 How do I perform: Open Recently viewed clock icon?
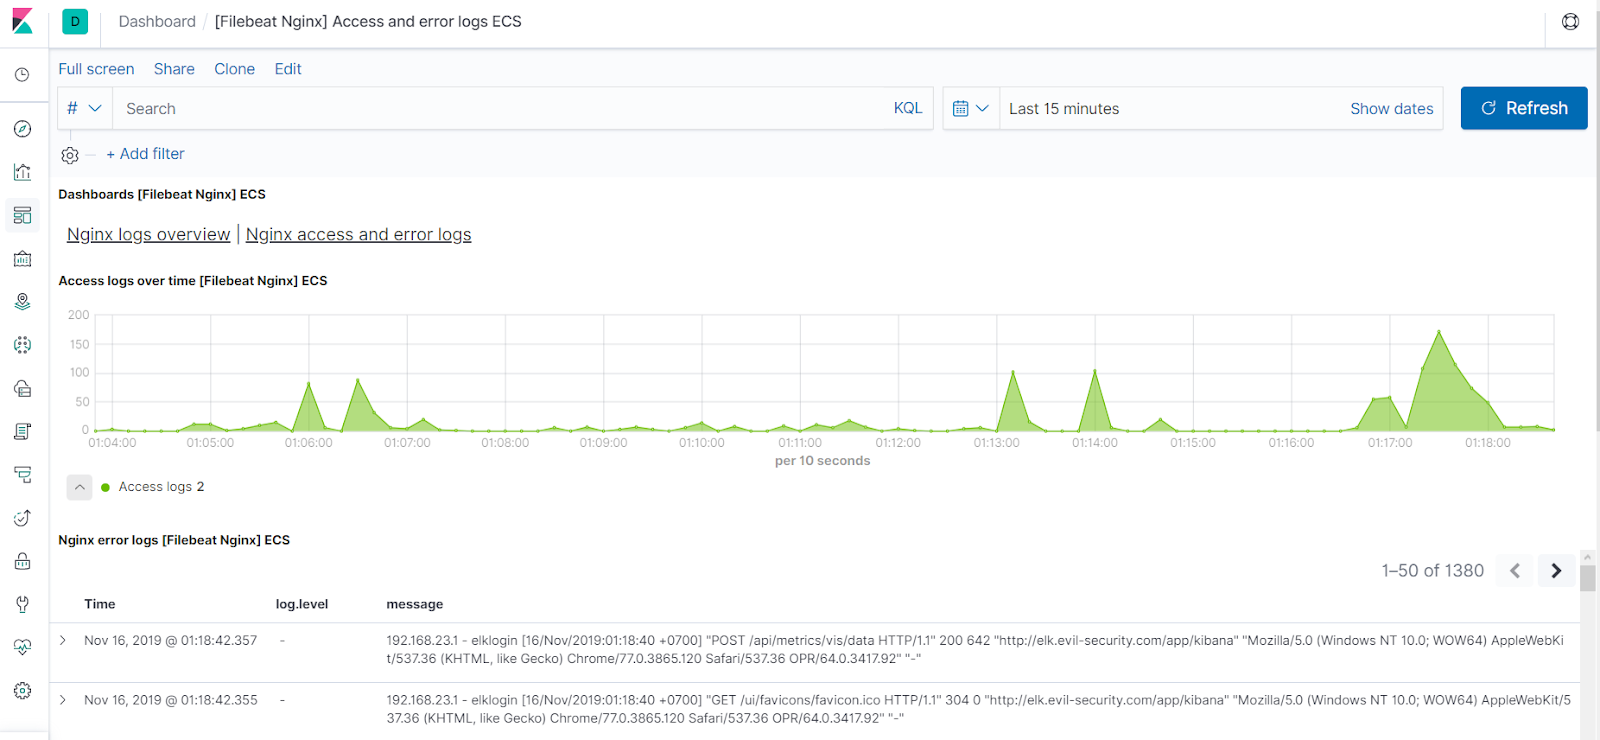(x=22, y=75)
